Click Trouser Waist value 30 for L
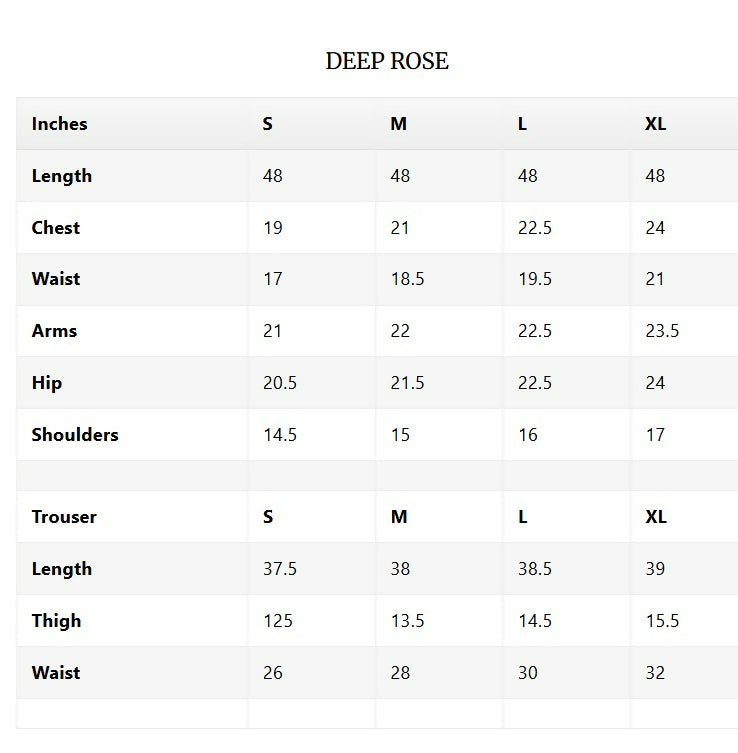738x753 pixels. pos(528,672)
